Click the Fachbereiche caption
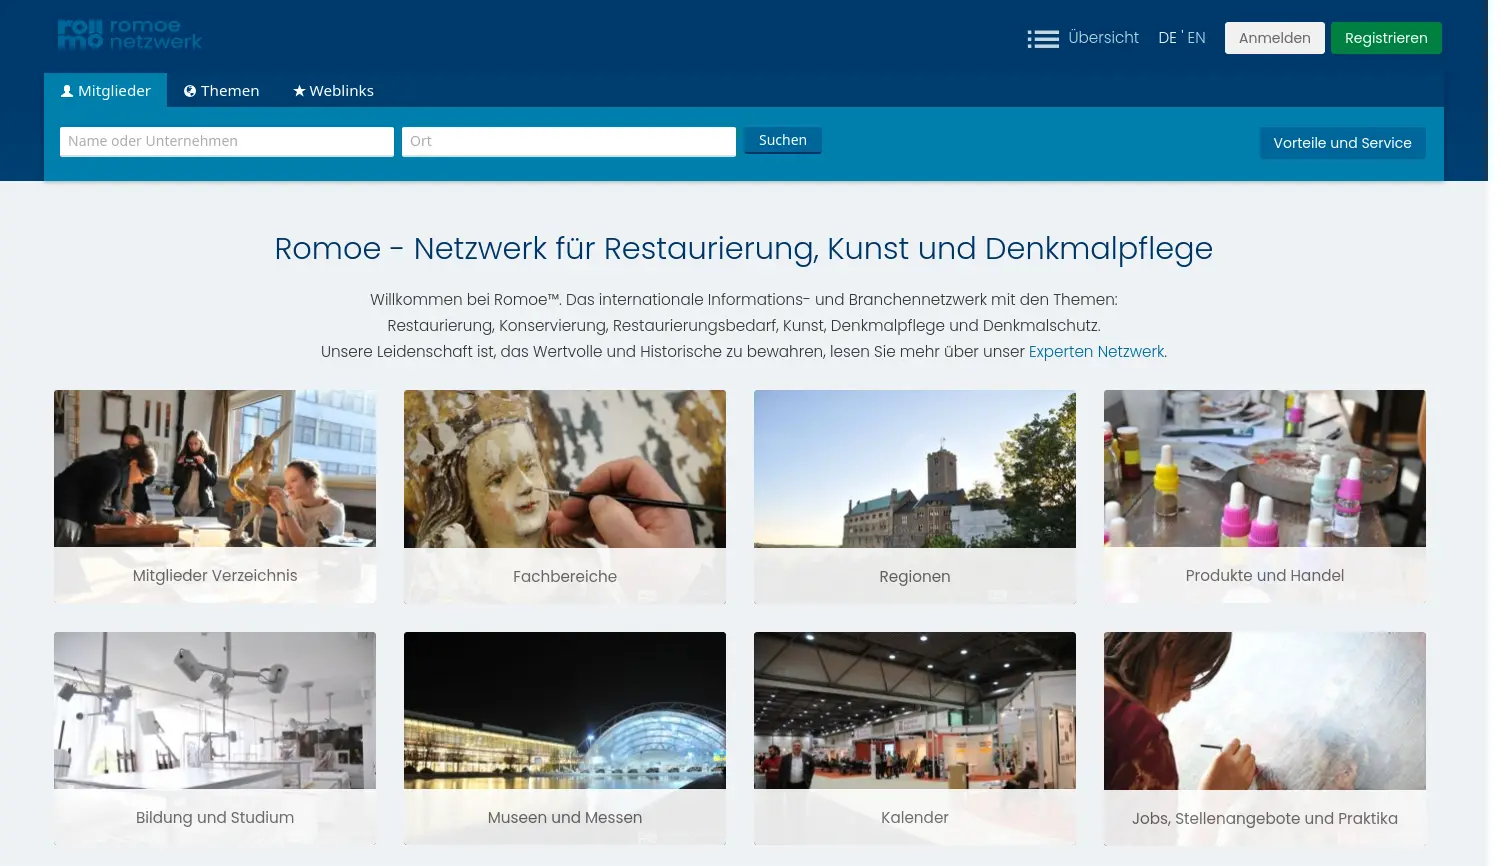 (x=565, y=577)
